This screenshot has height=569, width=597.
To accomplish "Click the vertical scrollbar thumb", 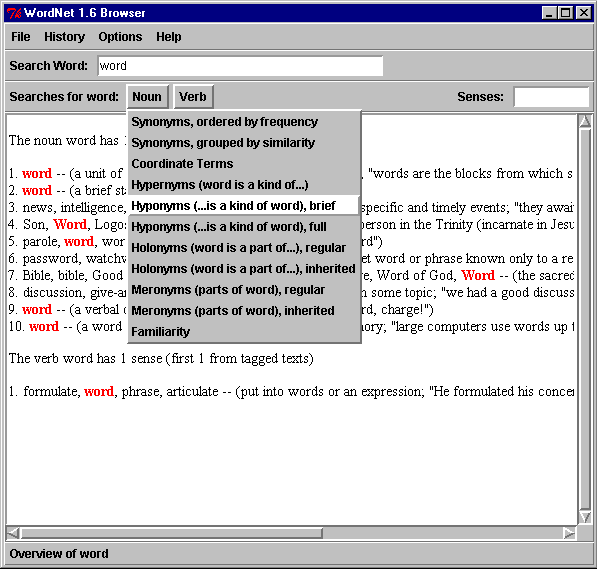I will coord(585,320).
